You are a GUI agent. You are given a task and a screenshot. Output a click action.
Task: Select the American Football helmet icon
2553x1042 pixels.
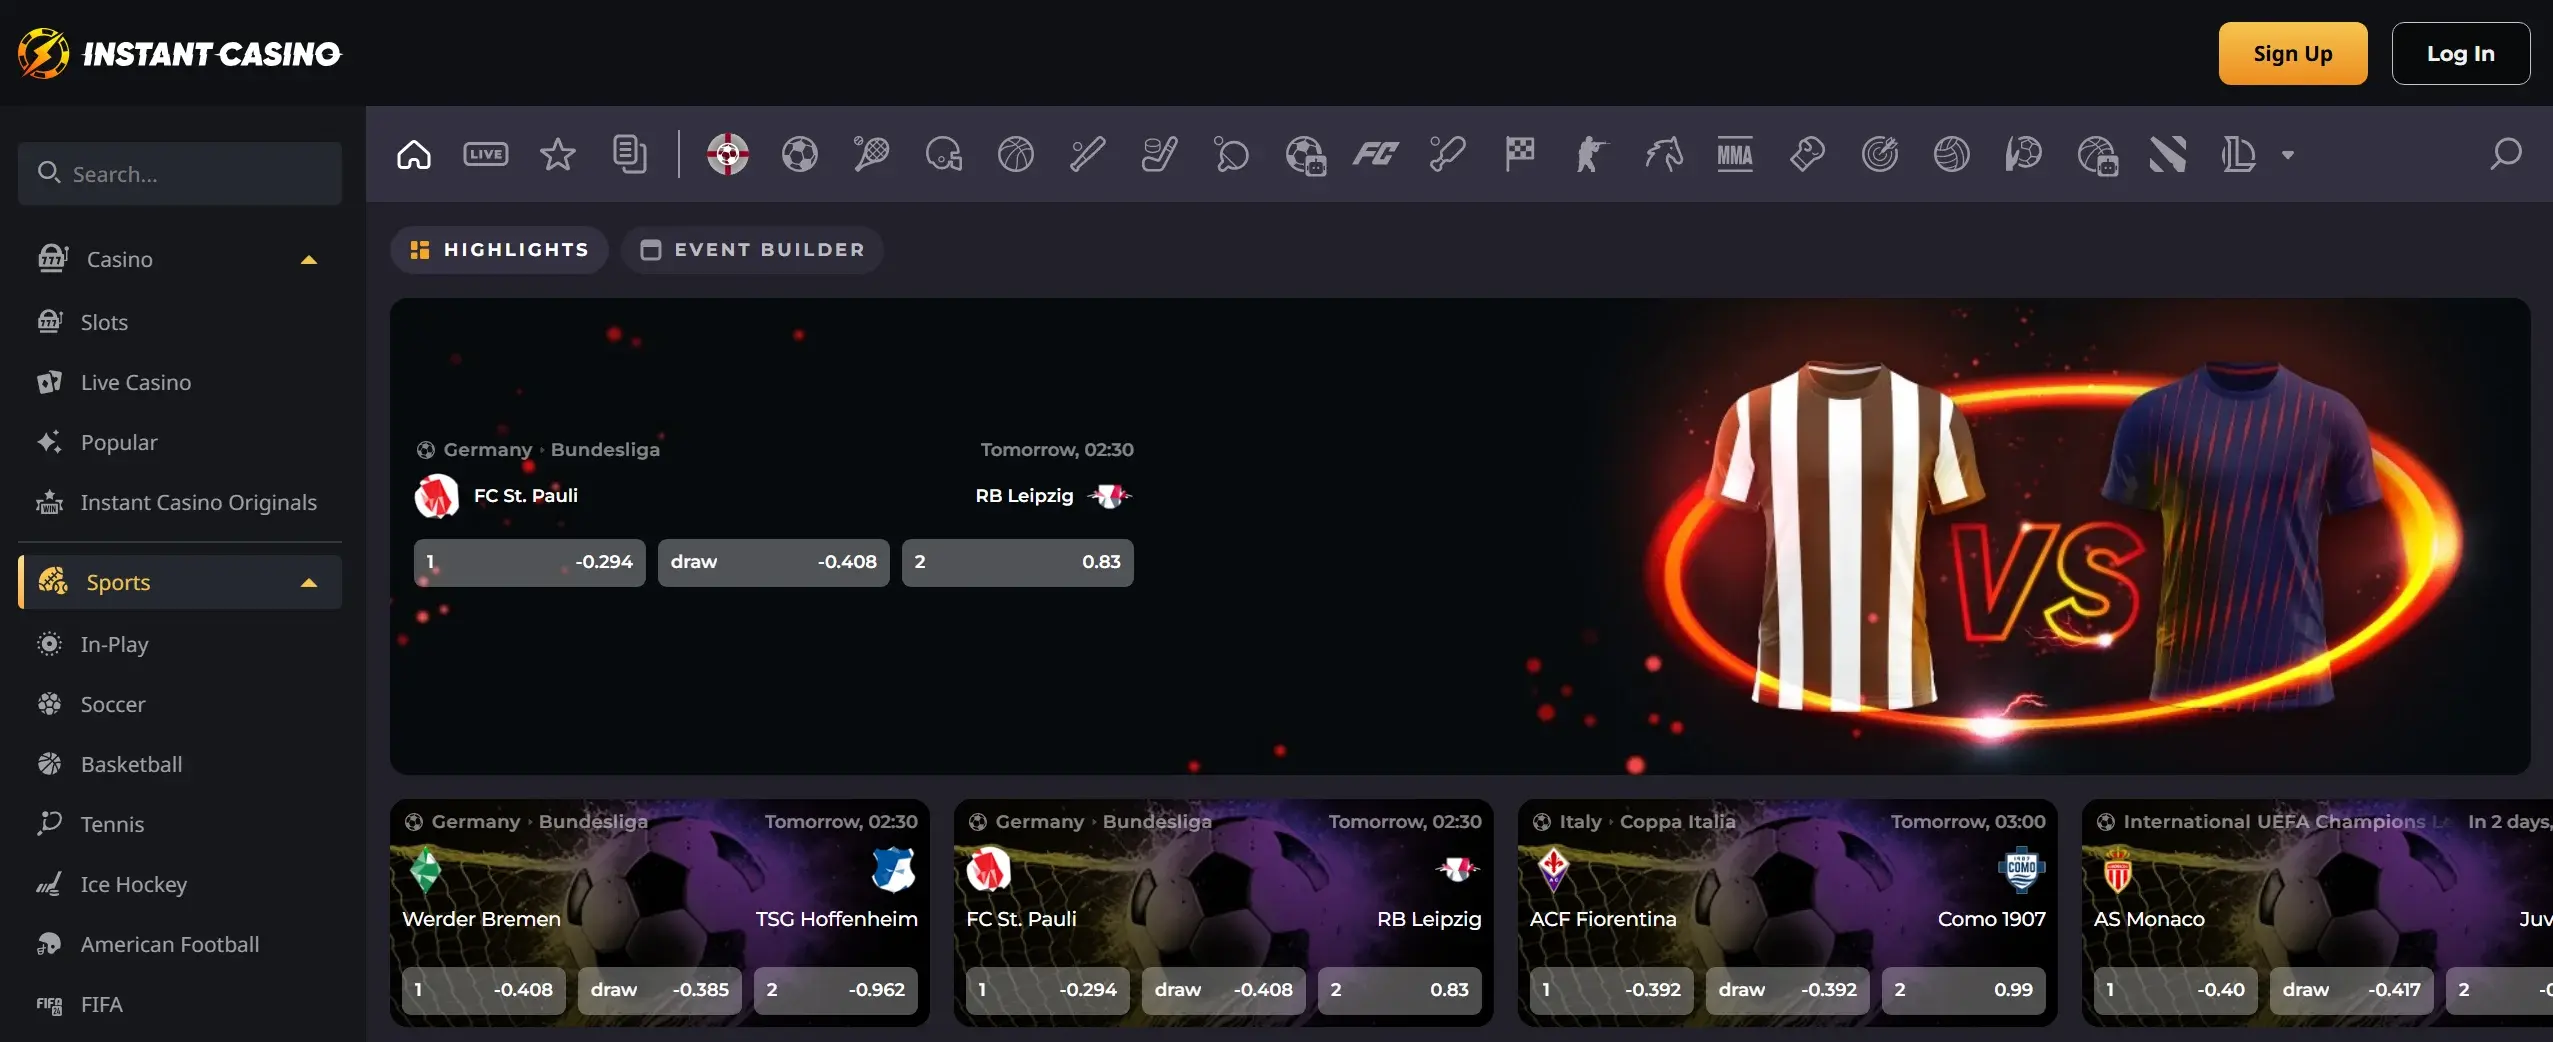(x=943, y=155)
